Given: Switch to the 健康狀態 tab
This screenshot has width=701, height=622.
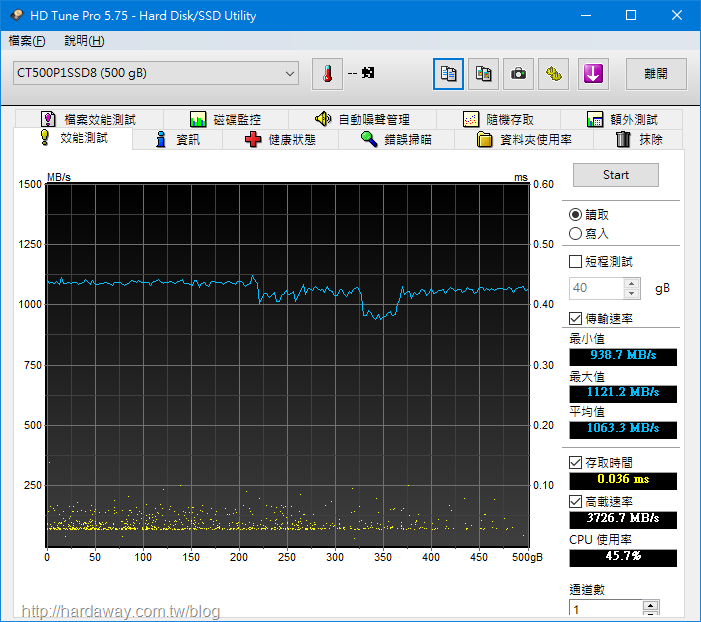Looking at the screenshot, I should click(280, 140).
